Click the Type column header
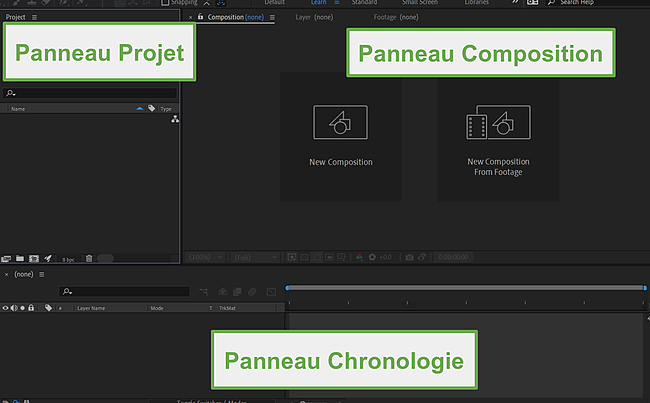This screenshot has height=403, width=650. click(x=166, y=109)
